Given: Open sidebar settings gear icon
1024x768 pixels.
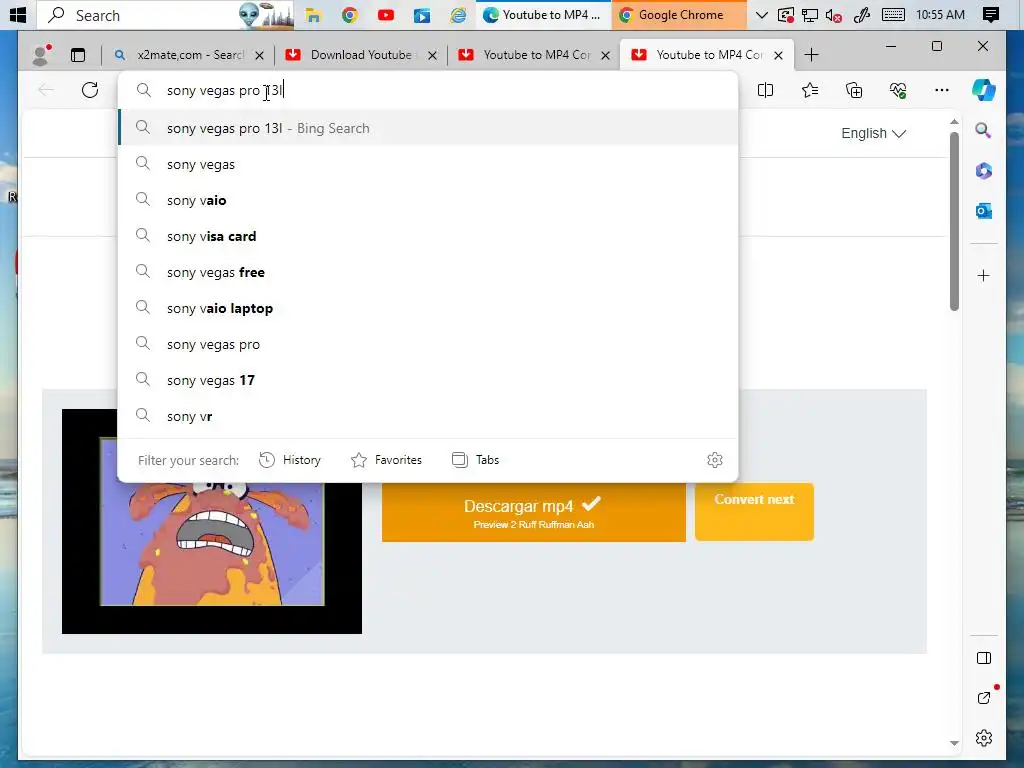Looking at the screenshot, I should (x=984, y=738).
